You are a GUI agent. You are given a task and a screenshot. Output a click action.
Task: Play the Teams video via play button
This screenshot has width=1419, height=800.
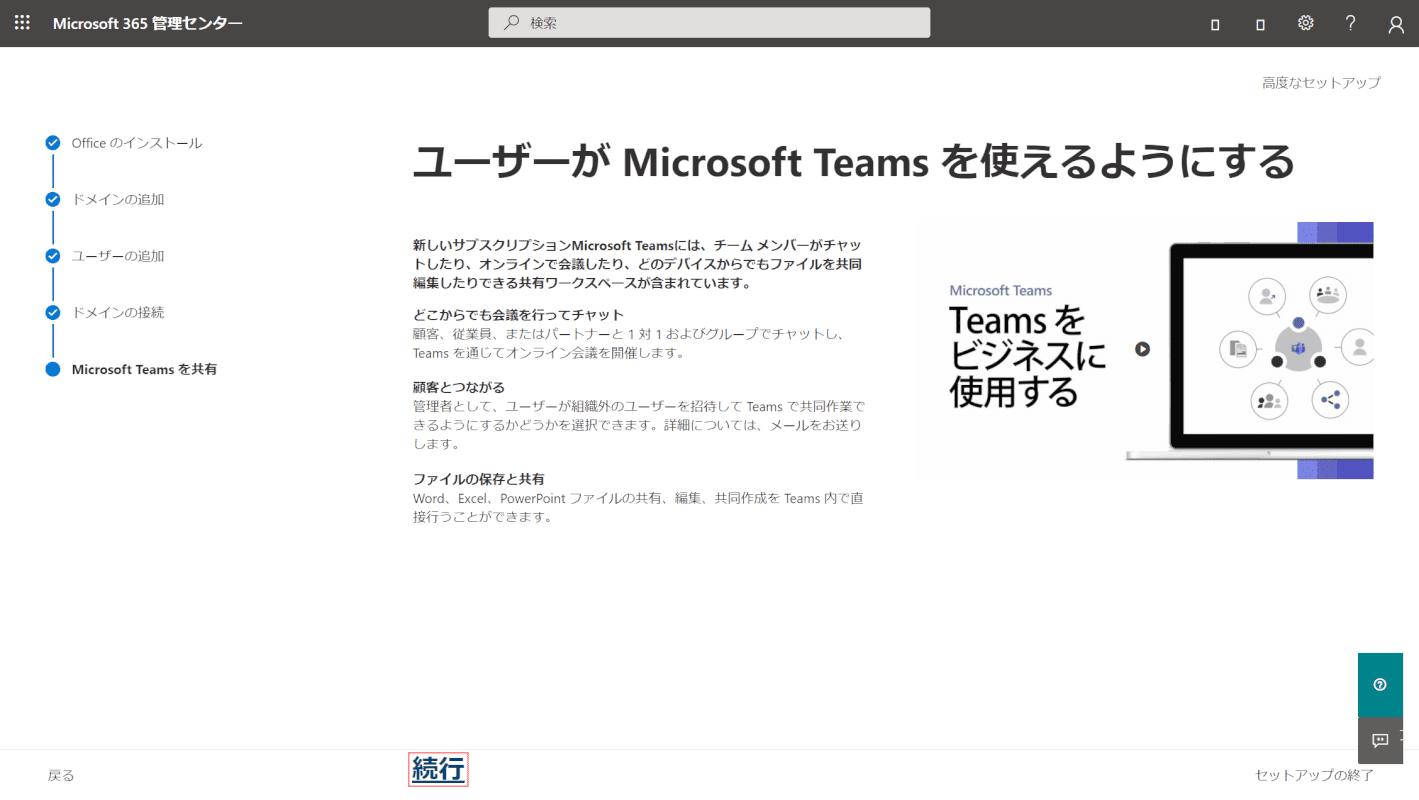tap(1142, 349)
